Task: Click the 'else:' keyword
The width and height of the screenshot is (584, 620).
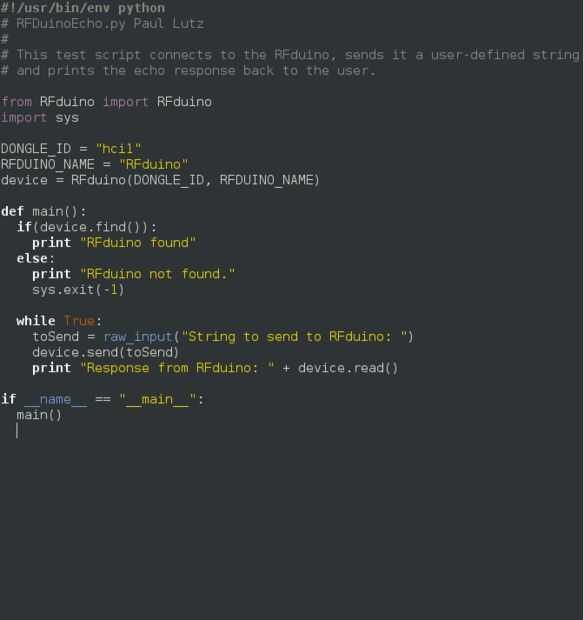Action: coord(36,259)
